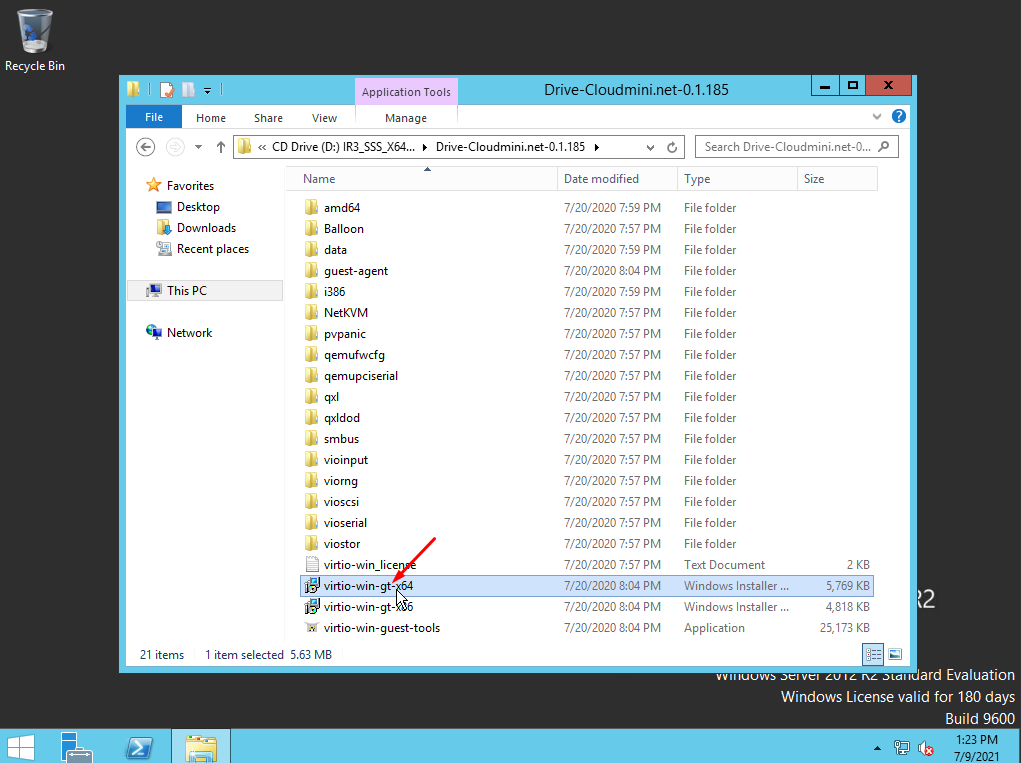Viewport: 1021px width, 763px height.
Task: Switch to the Share ribbon tab
Action: tap(268, 118)
